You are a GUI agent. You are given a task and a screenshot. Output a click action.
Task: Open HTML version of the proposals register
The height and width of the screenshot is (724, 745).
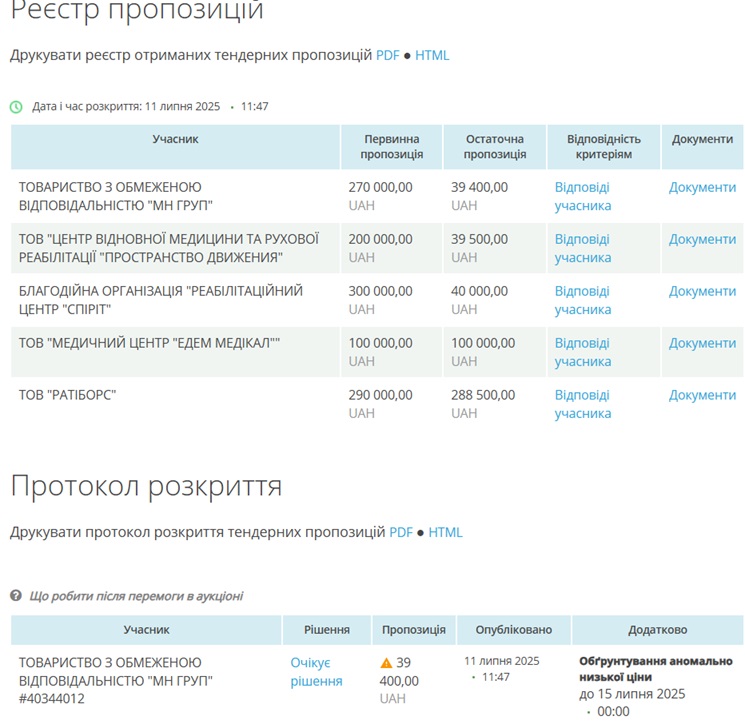tap(432, 56)
